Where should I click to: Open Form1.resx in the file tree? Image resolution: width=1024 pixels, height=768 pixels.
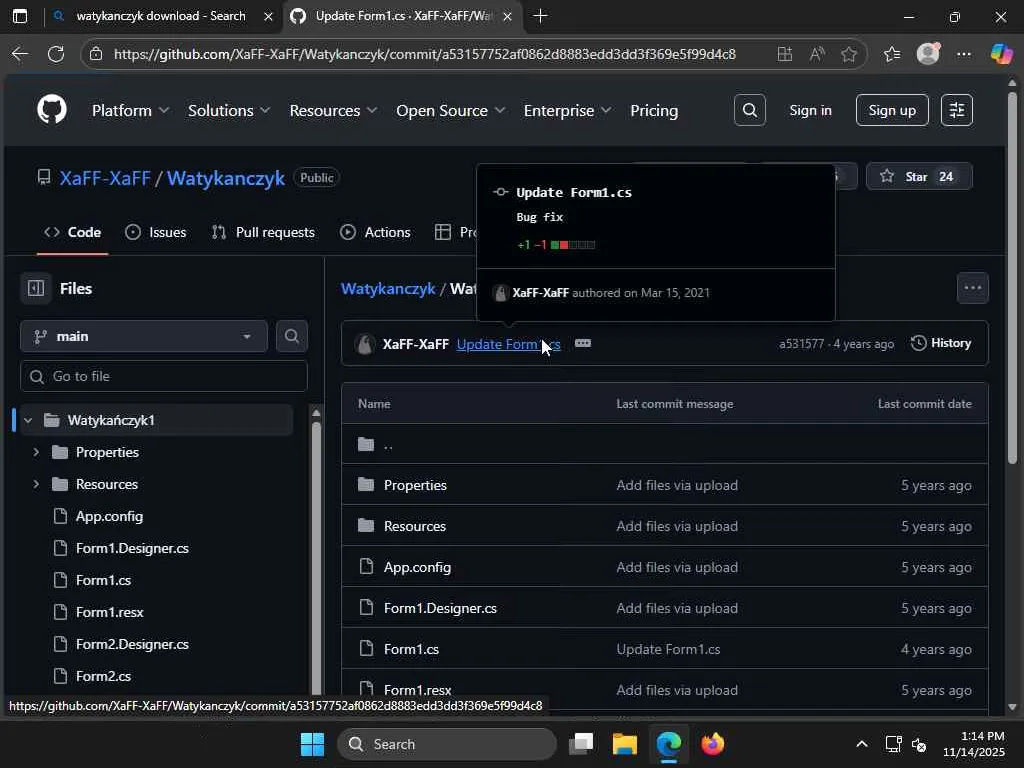tap(109, 612)
